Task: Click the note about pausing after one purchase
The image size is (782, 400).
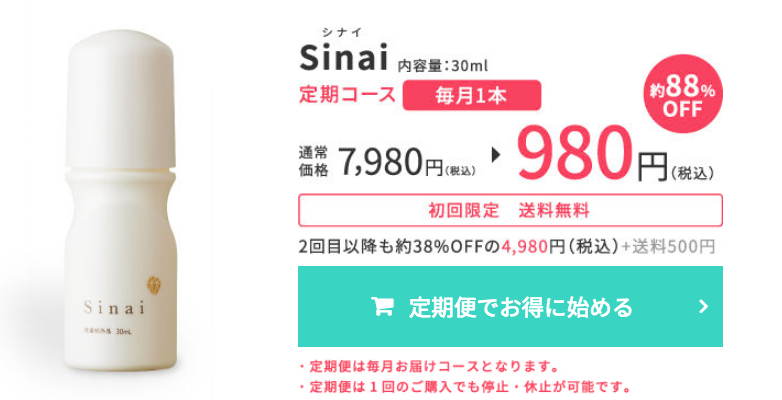Action: tap(465, 387)
